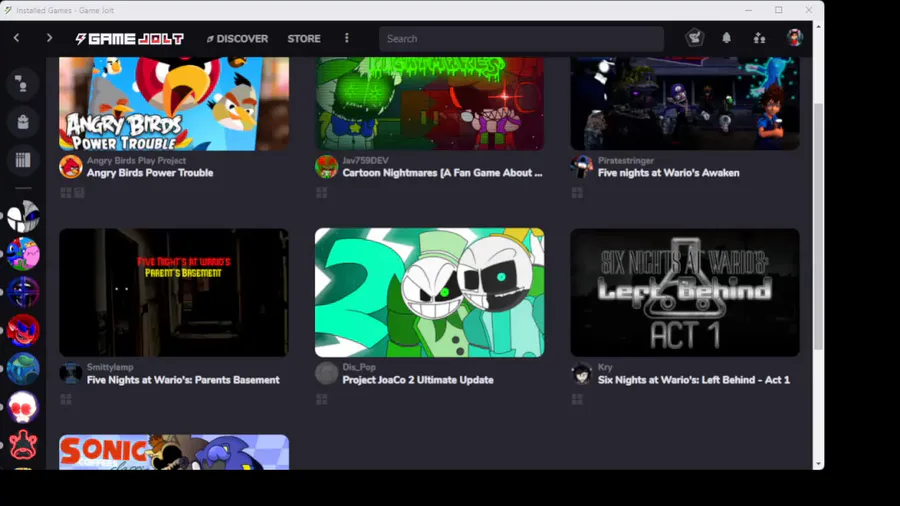Click Five nights at Wario's Awaken title
Screen dimensions: 900x506
669,173
